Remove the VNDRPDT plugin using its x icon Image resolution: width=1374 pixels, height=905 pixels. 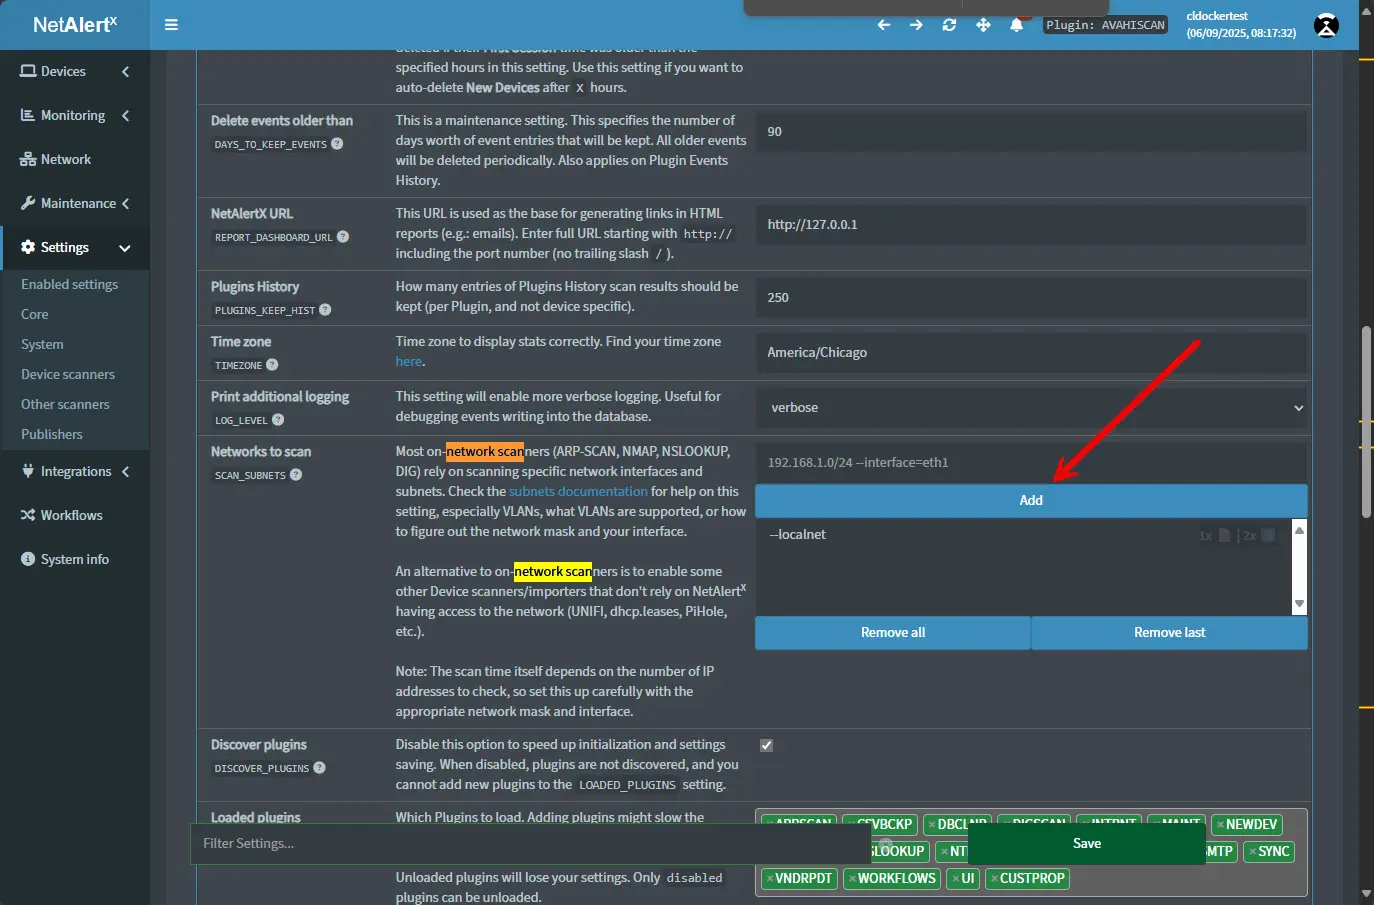(x=770, y=879)
